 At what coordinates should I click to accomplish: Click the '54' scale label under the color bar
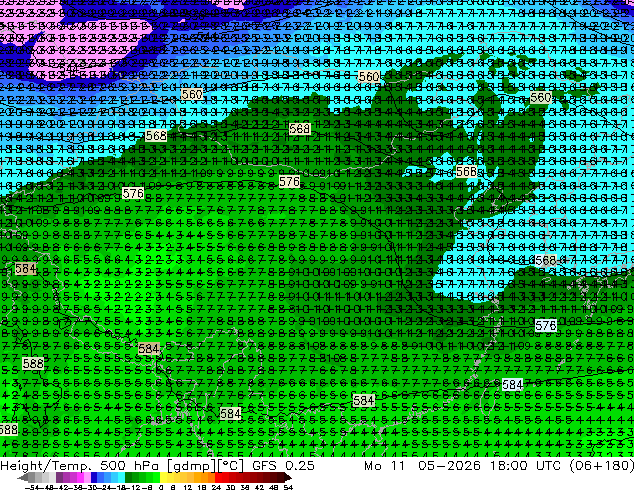289,488
